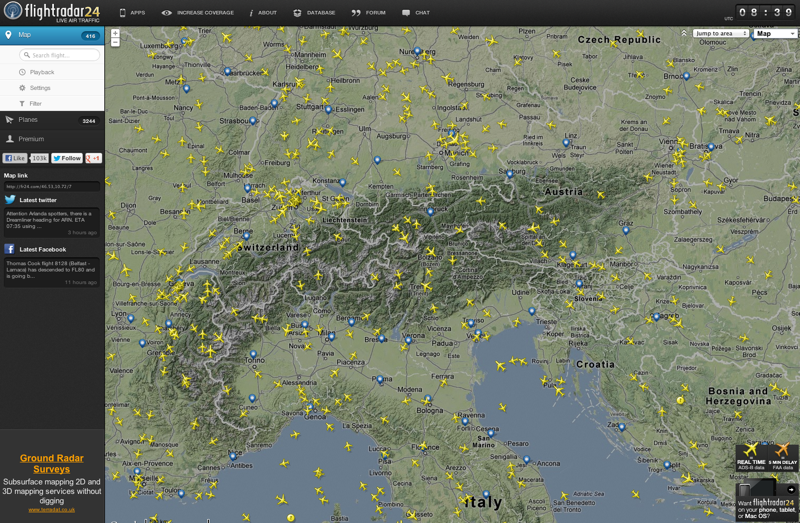800x523 pixels.
Task: Click the Premium user icon
Action: pyautogui.click(x=9, y=139)
